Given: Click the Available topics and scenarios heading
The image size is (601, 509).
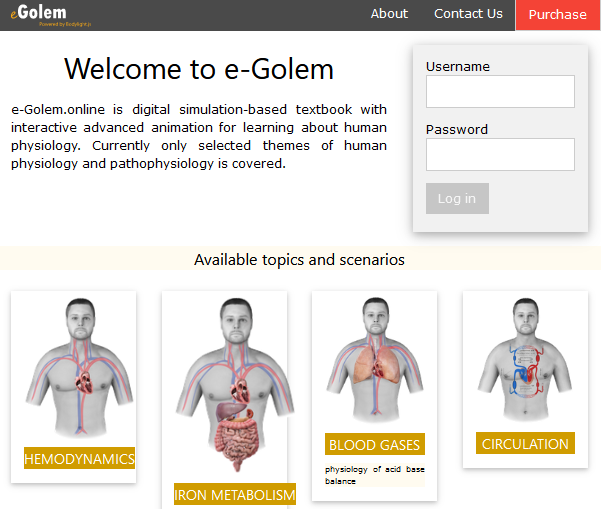Looking at the screenshot, I should click(299, 260).
